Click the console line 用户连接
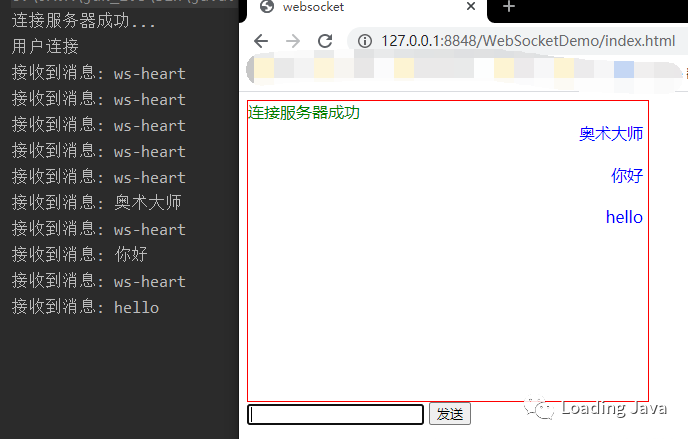 45,46
